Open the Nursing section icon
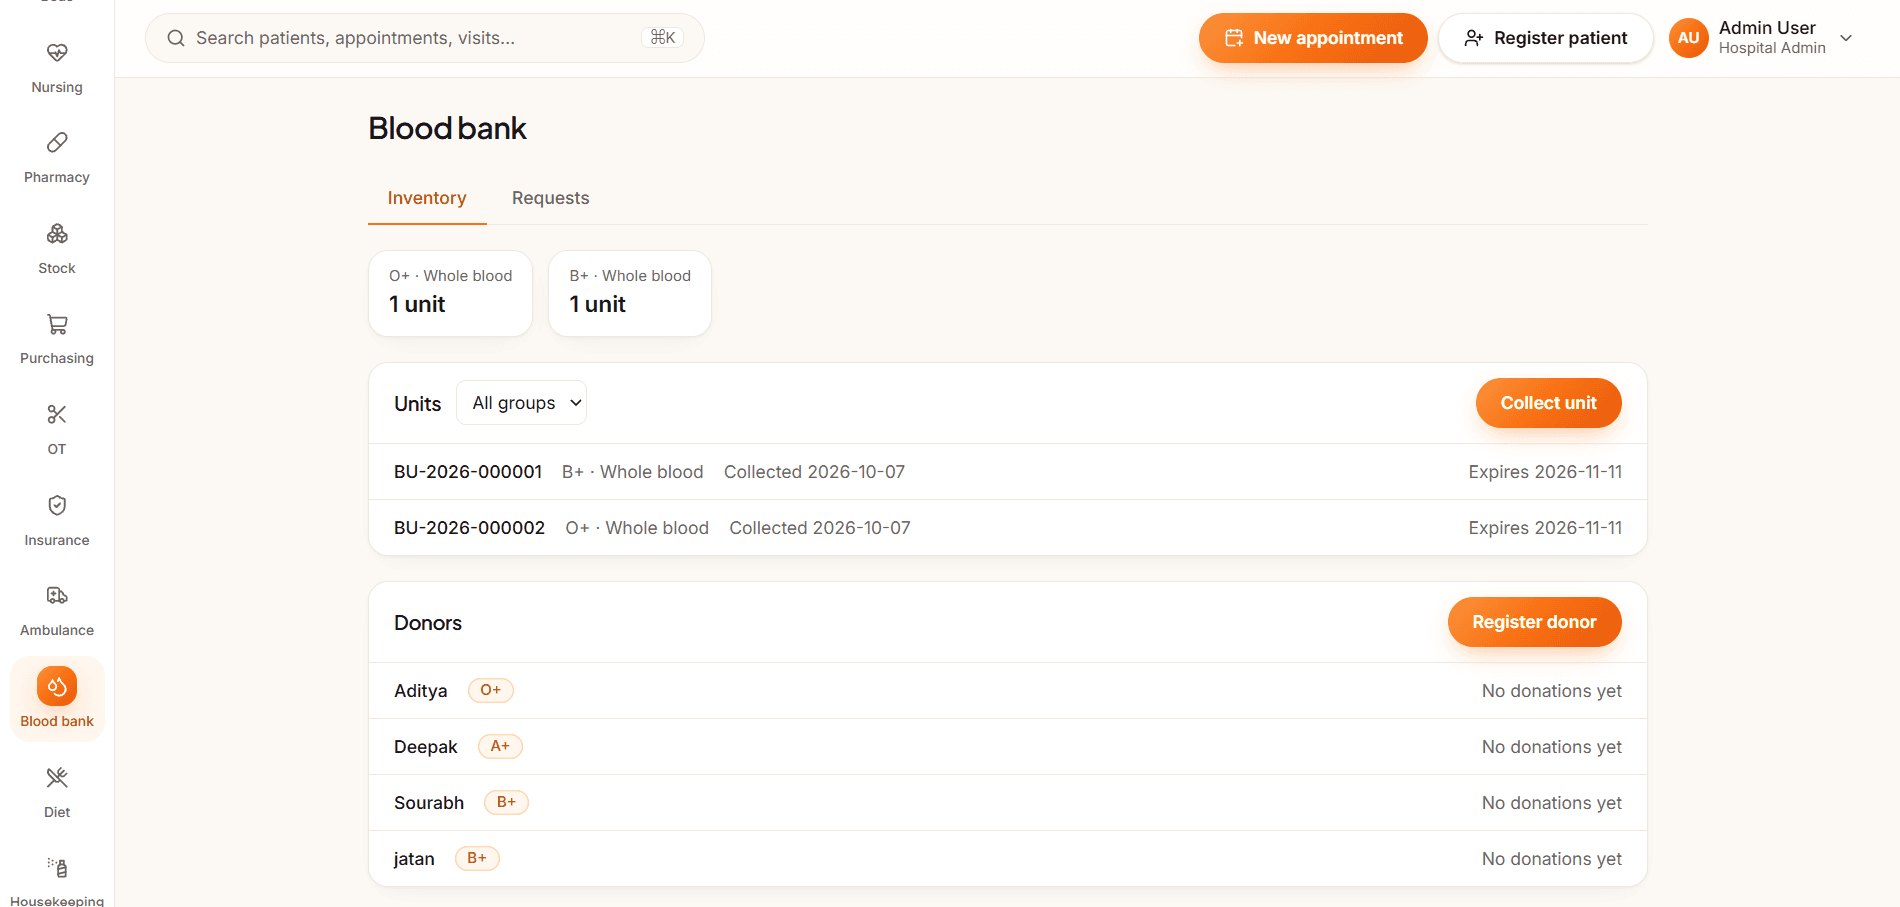 coord(57,53)
